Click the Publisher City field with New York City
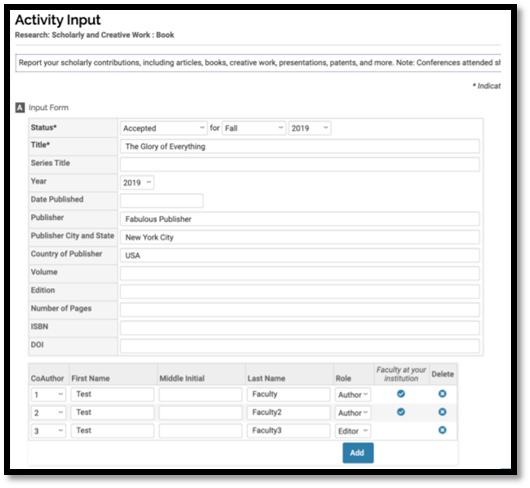This screenshot has height=488, width=530. 300,237
